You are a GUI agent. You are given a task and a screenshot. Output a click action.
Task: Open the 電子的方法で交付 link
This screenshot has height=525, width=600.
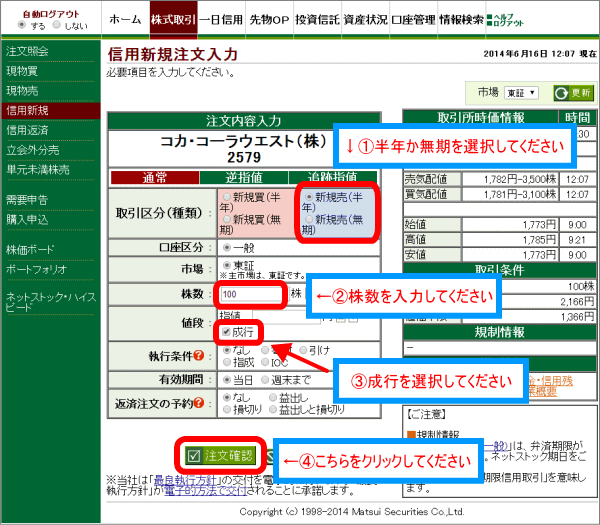point(205,490)
